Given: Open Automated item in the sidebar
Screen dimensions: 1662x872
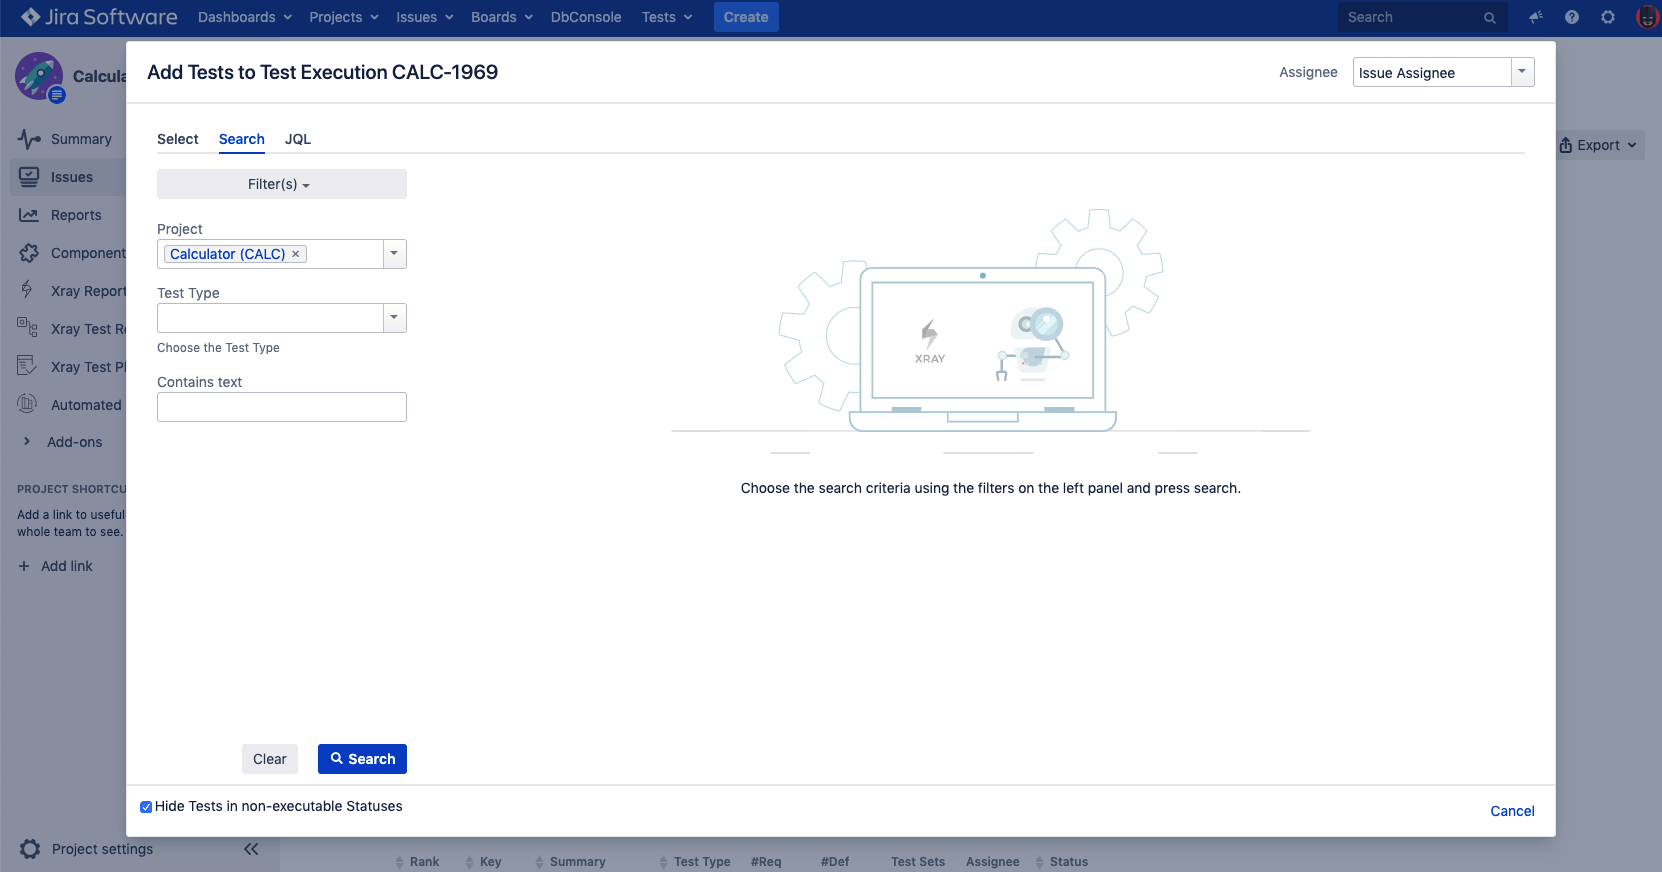Looking at the screenshot, I should pyautogui.click(x=68, y=405).
